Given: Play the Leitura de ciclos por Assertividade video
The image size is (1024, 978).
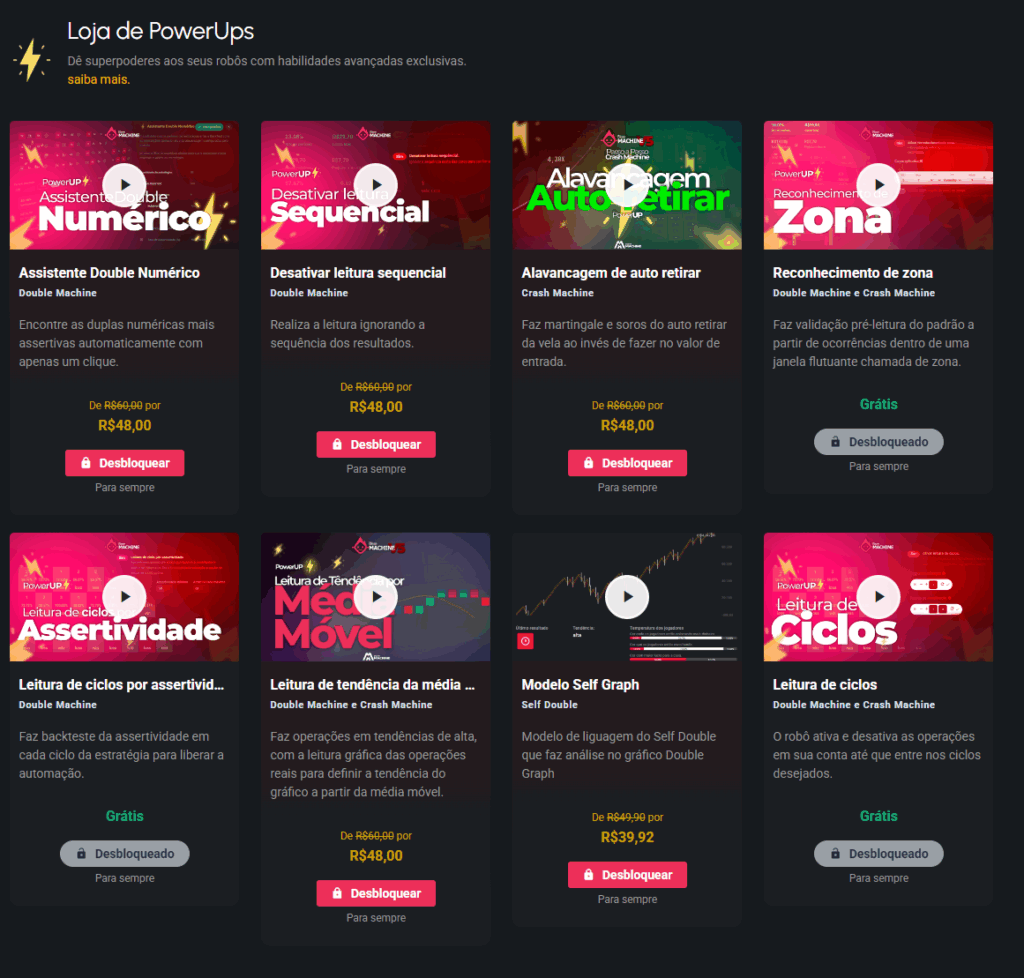Looking at the screenshot, I should click(x=124, y=597).
